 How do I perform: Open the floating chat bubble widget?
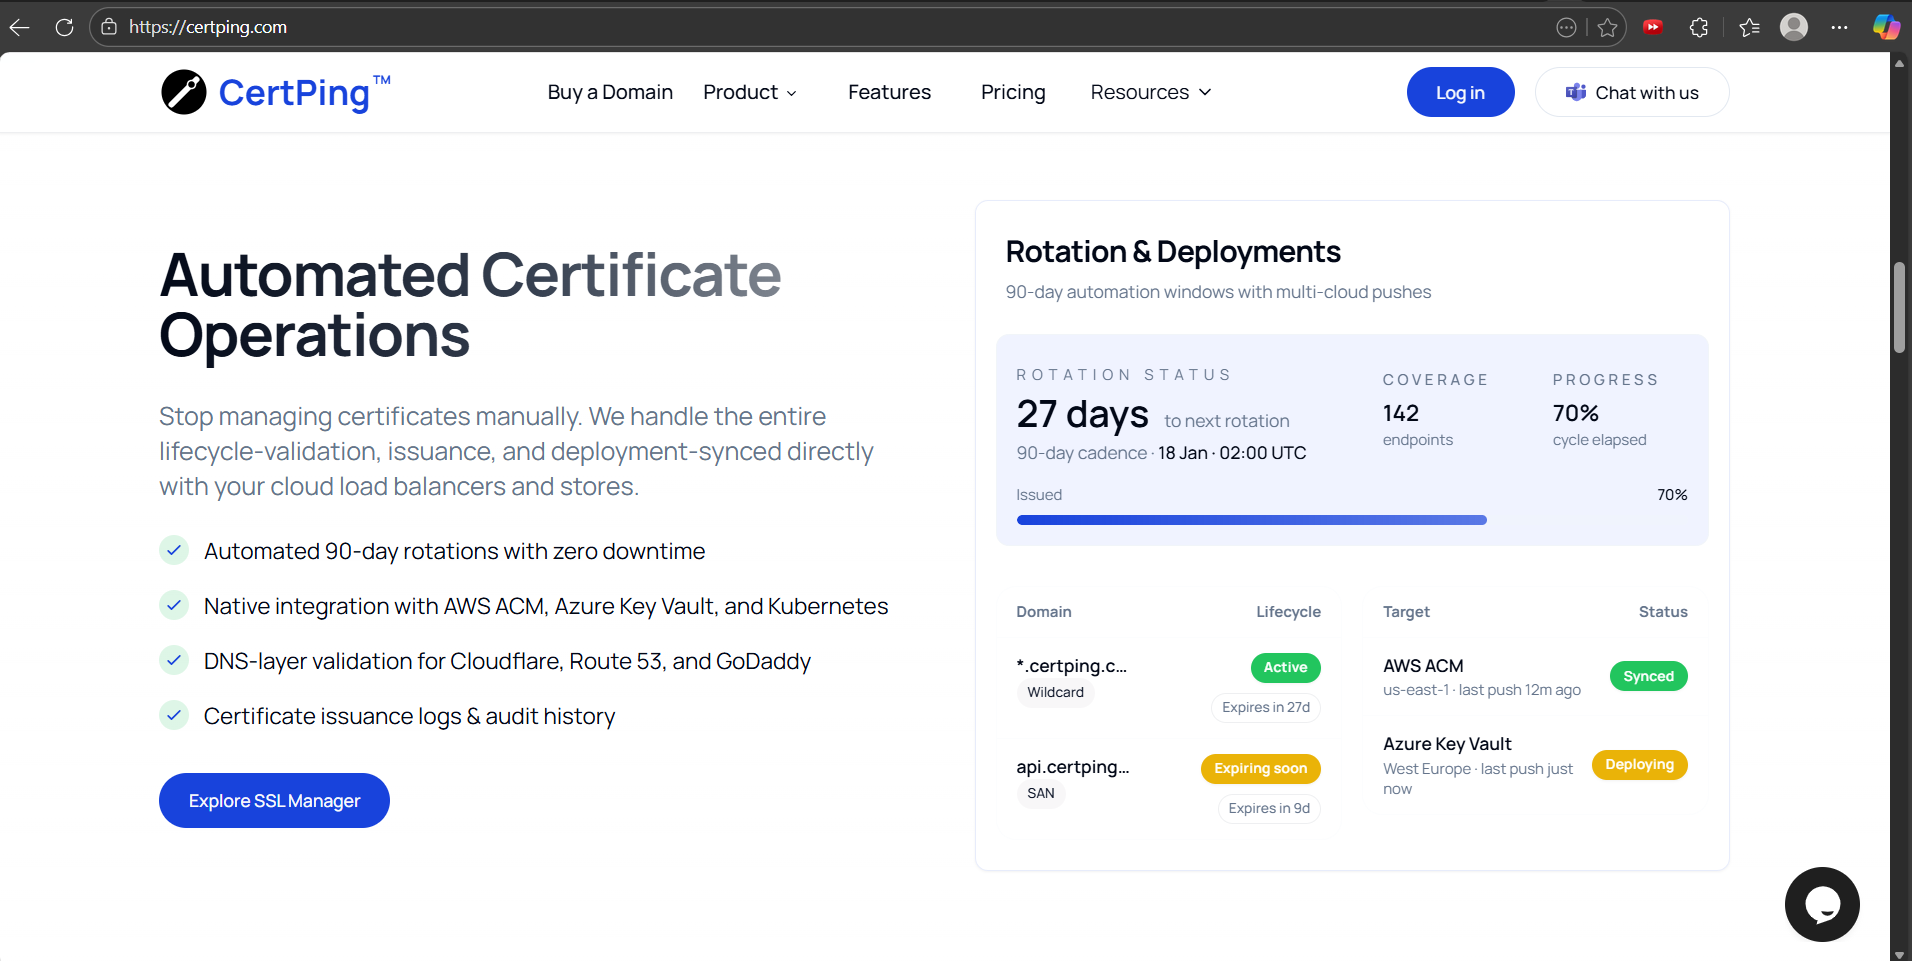1821,904
